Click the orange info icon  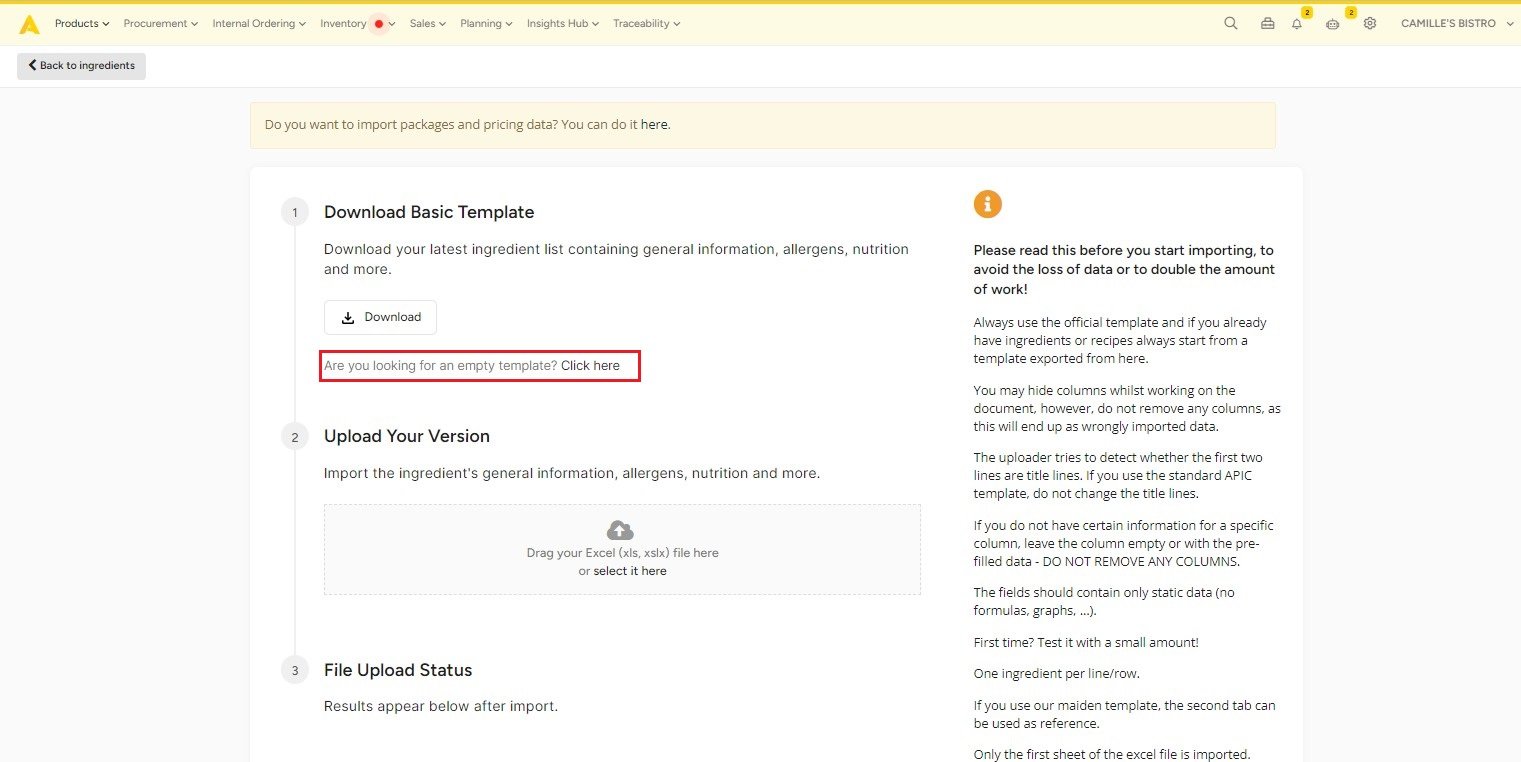[x=987, y=204]
